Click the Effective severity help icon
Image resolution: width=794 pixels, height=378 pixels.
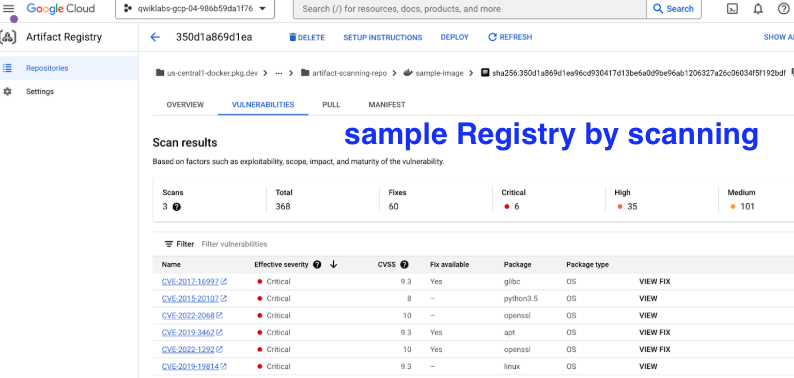pos(317,264)
